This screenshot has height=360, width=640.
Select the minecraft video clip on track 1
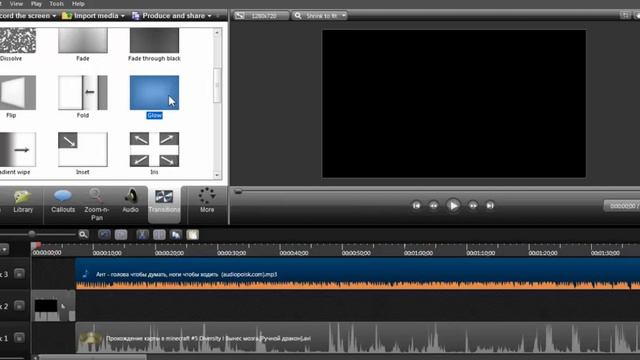click(358, 338)
